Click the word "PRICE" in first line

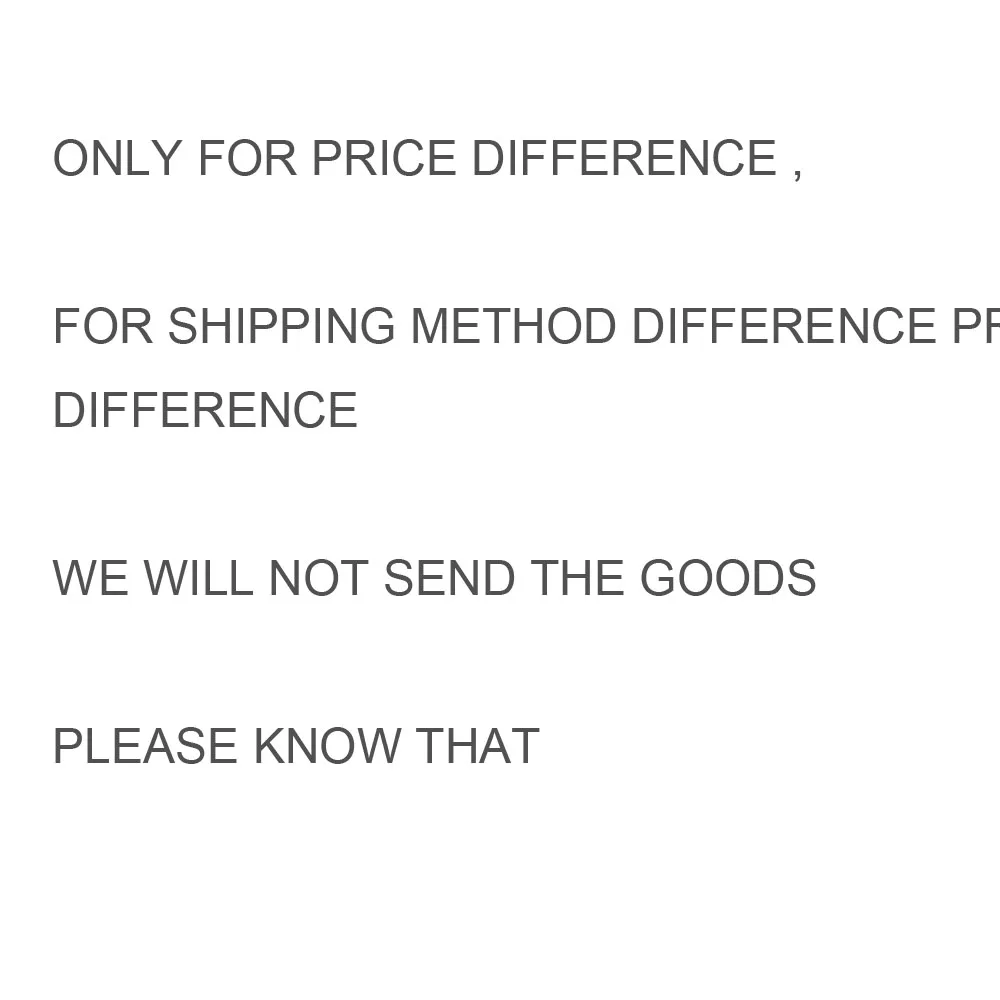(384, 159)
